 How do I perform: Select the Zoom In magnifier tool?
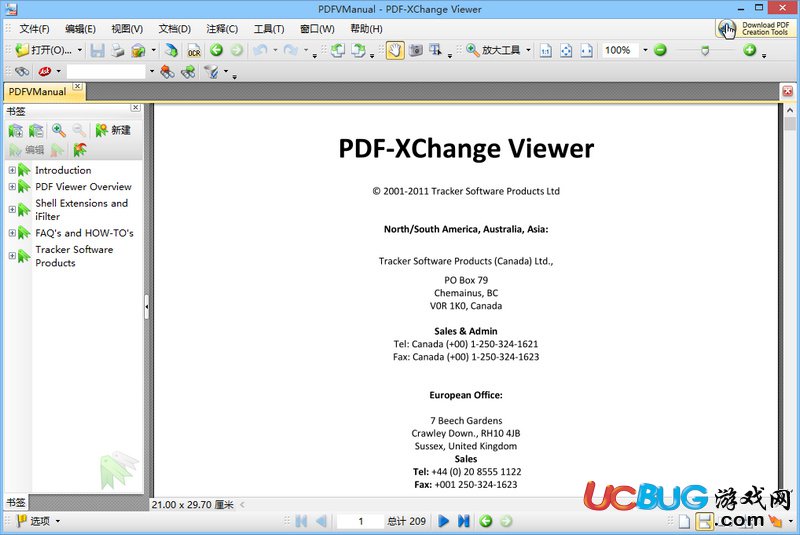[x=472, y=50]
